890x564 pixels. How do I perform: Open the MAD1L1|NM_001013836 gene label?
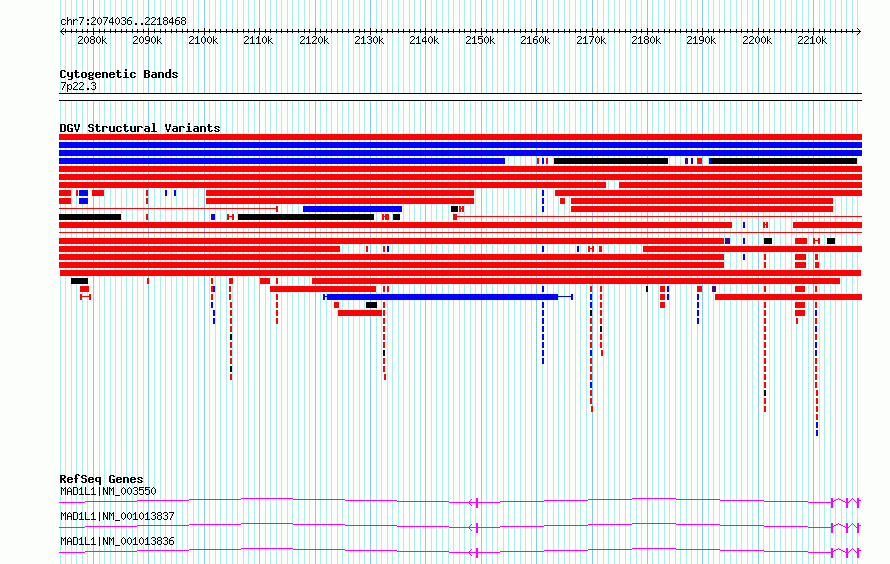click(x=117, y=541)
